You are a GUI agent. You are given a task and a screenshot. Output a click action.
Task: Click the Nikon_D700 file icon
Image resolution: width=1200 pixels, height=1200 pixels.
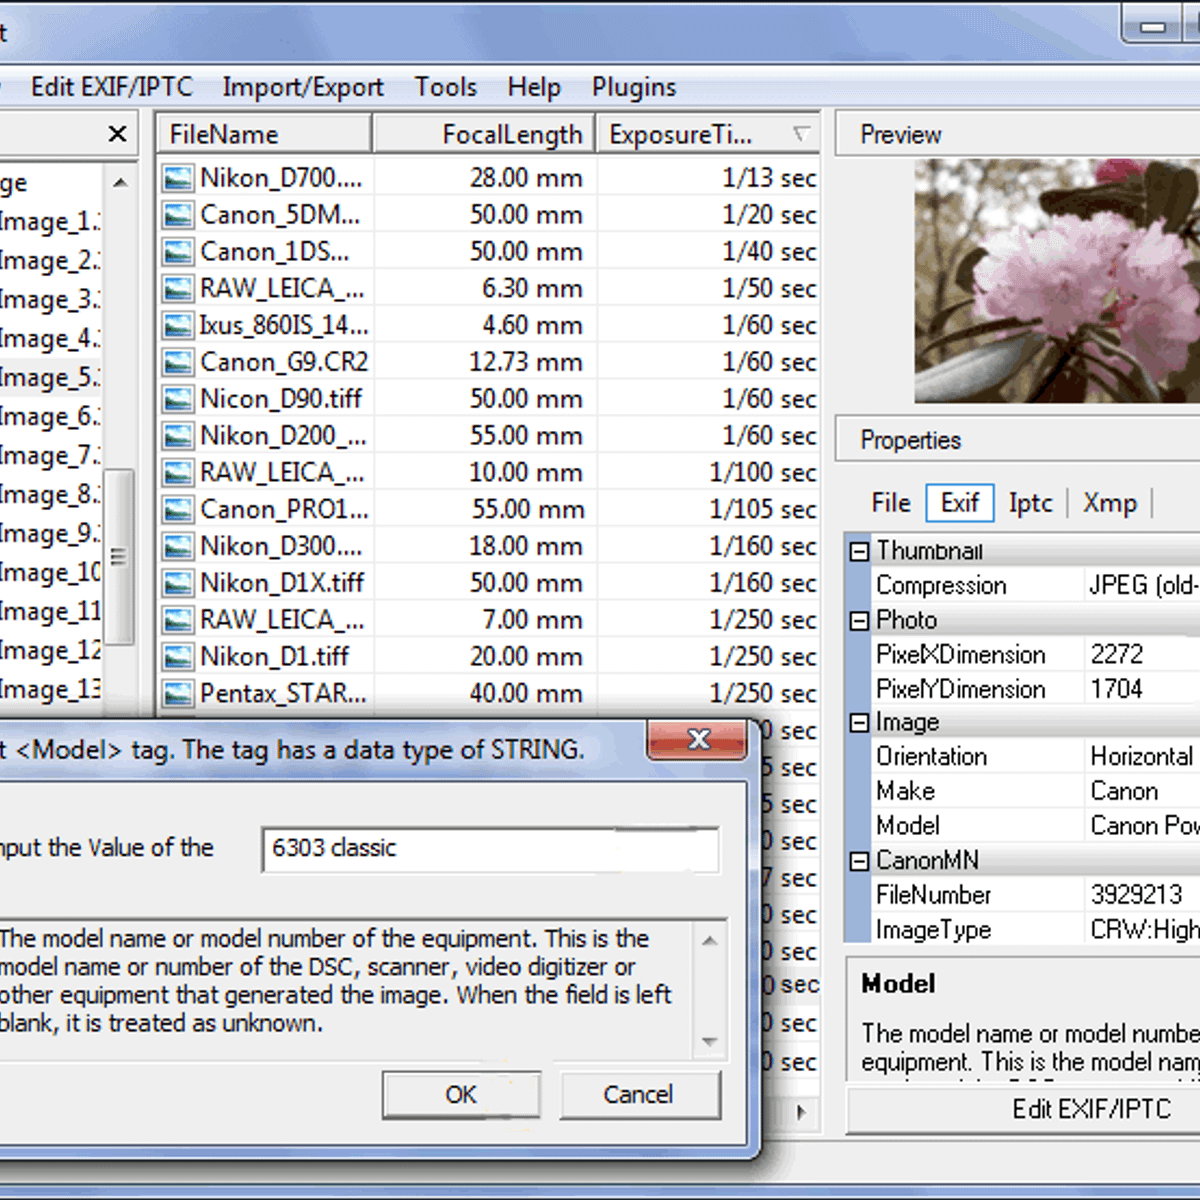coord(178,179)
